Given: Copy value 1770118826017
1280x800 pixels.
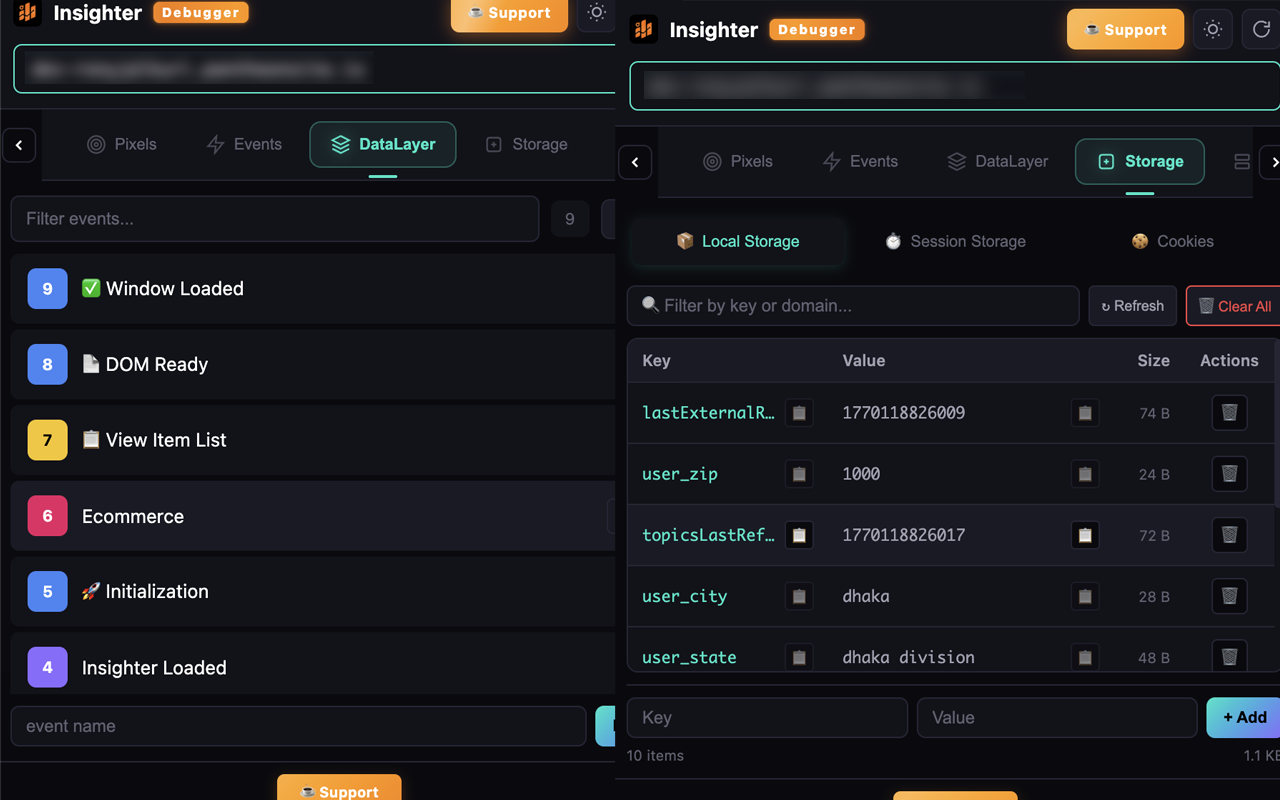Looking at the screenshot, I should point(1085,535).
